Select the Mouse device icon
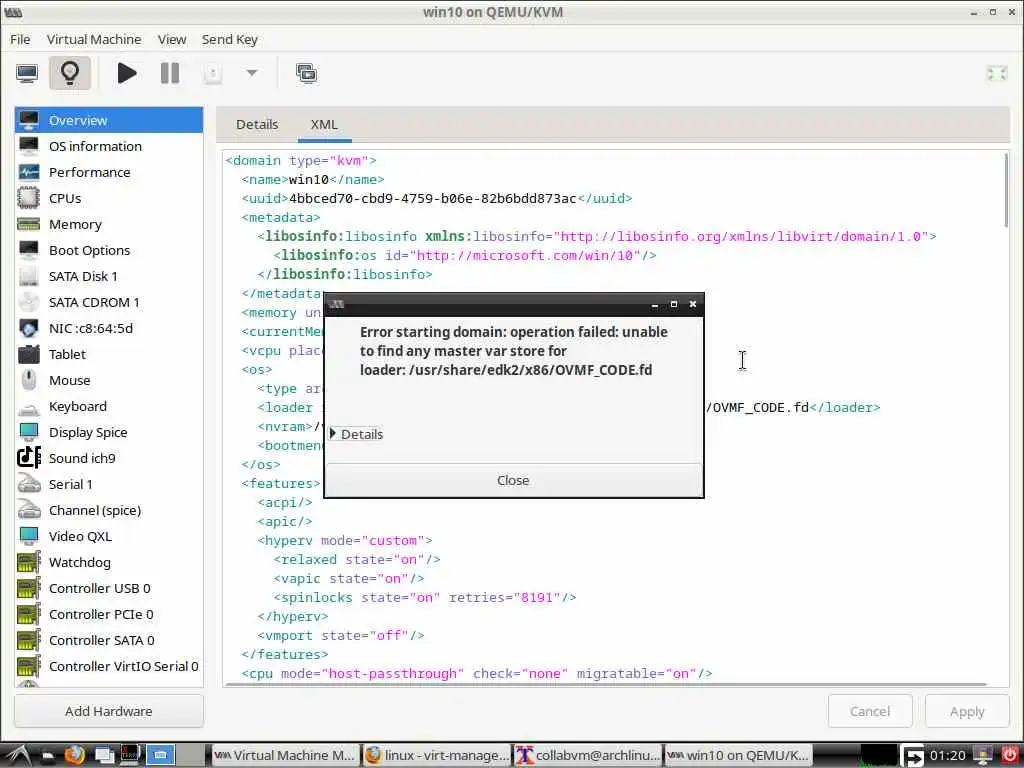This screenshot has height=768, width=1024. click(28, 380)
